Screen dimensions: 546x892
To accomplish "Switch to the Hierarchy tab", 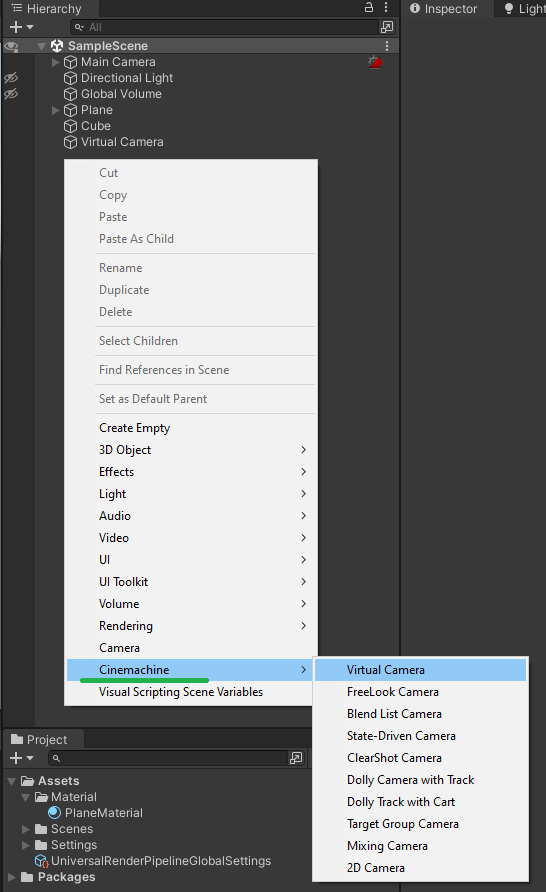I will point(48,9).
